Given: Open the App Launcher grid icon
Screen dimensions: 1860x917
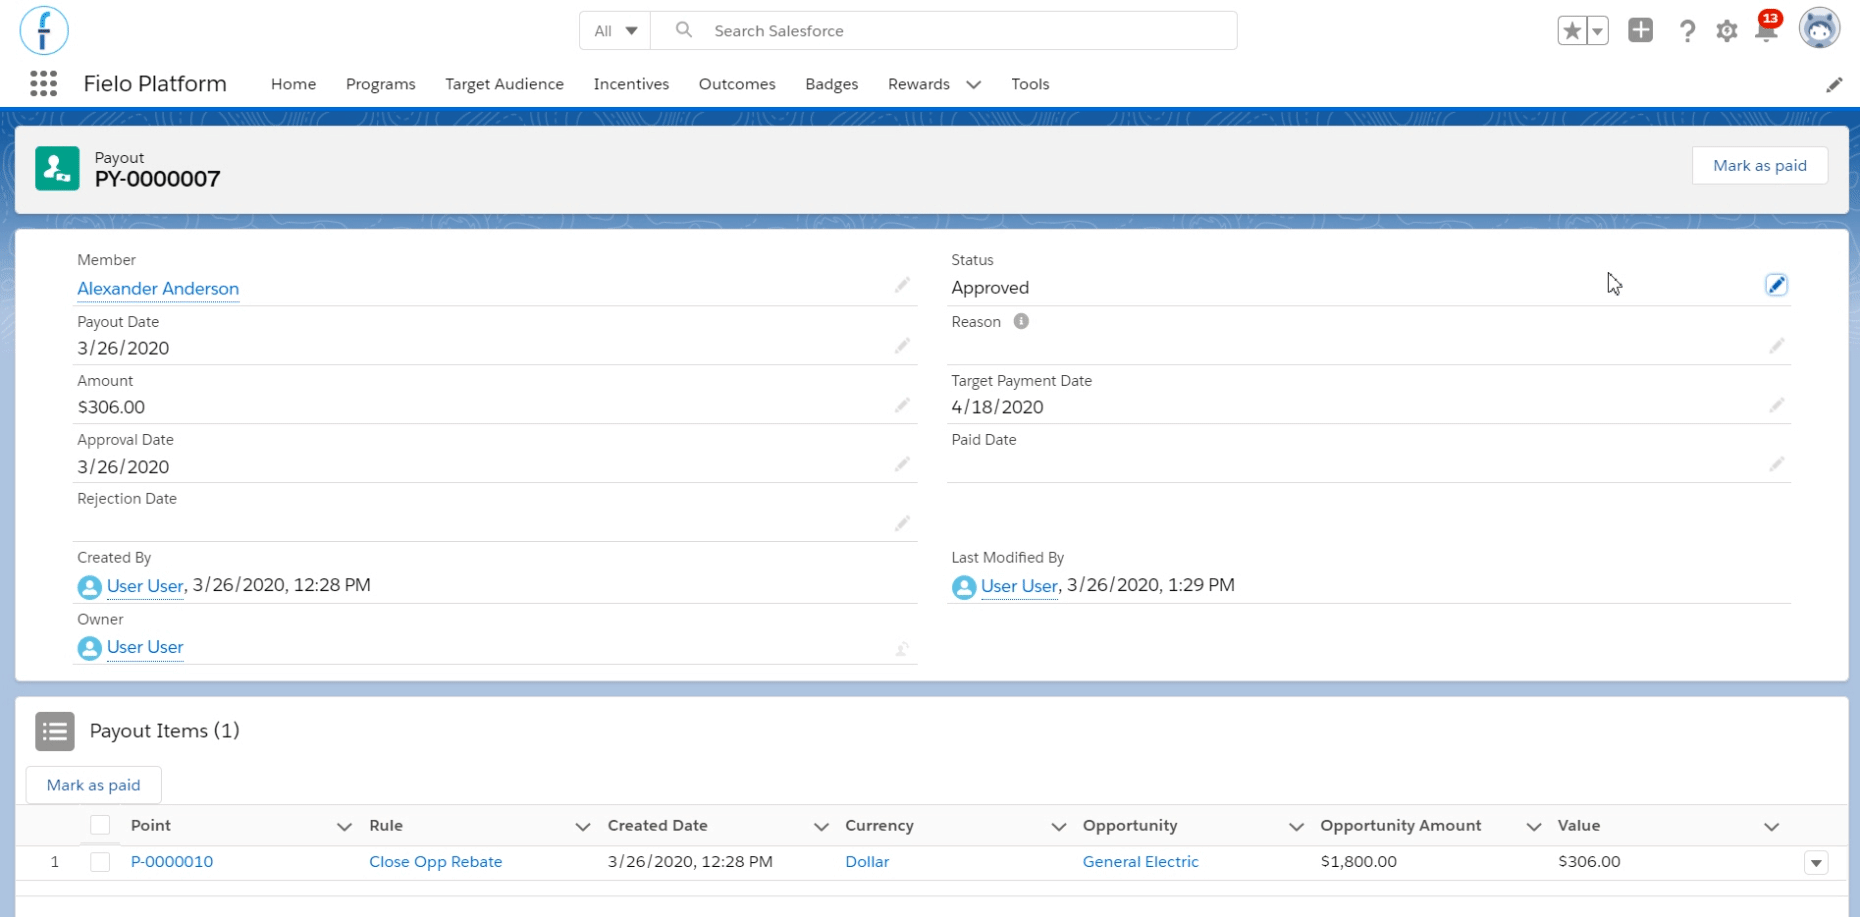Looking at the screenshot, I should (43, 84).
